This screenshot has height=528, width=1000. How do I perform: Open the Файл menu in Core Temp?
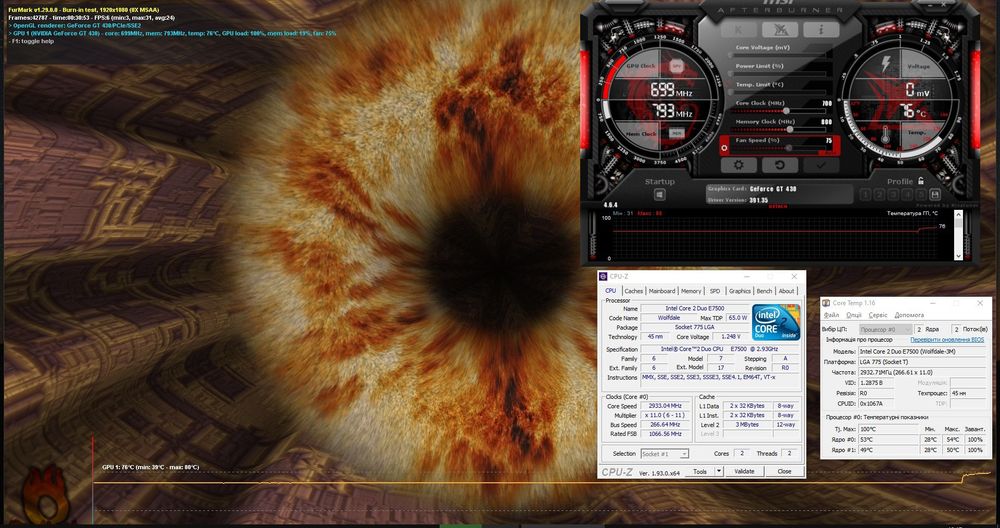(x=831, y=315)
